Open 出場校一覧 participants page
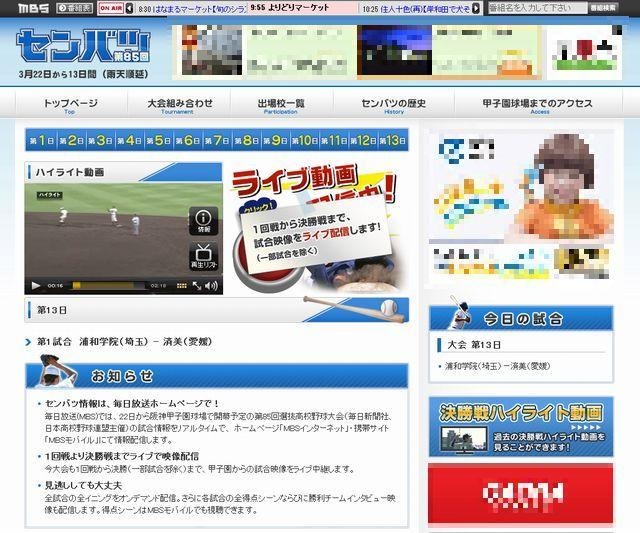Viewport: 640px width, 533px height. (x=280, y=105)
